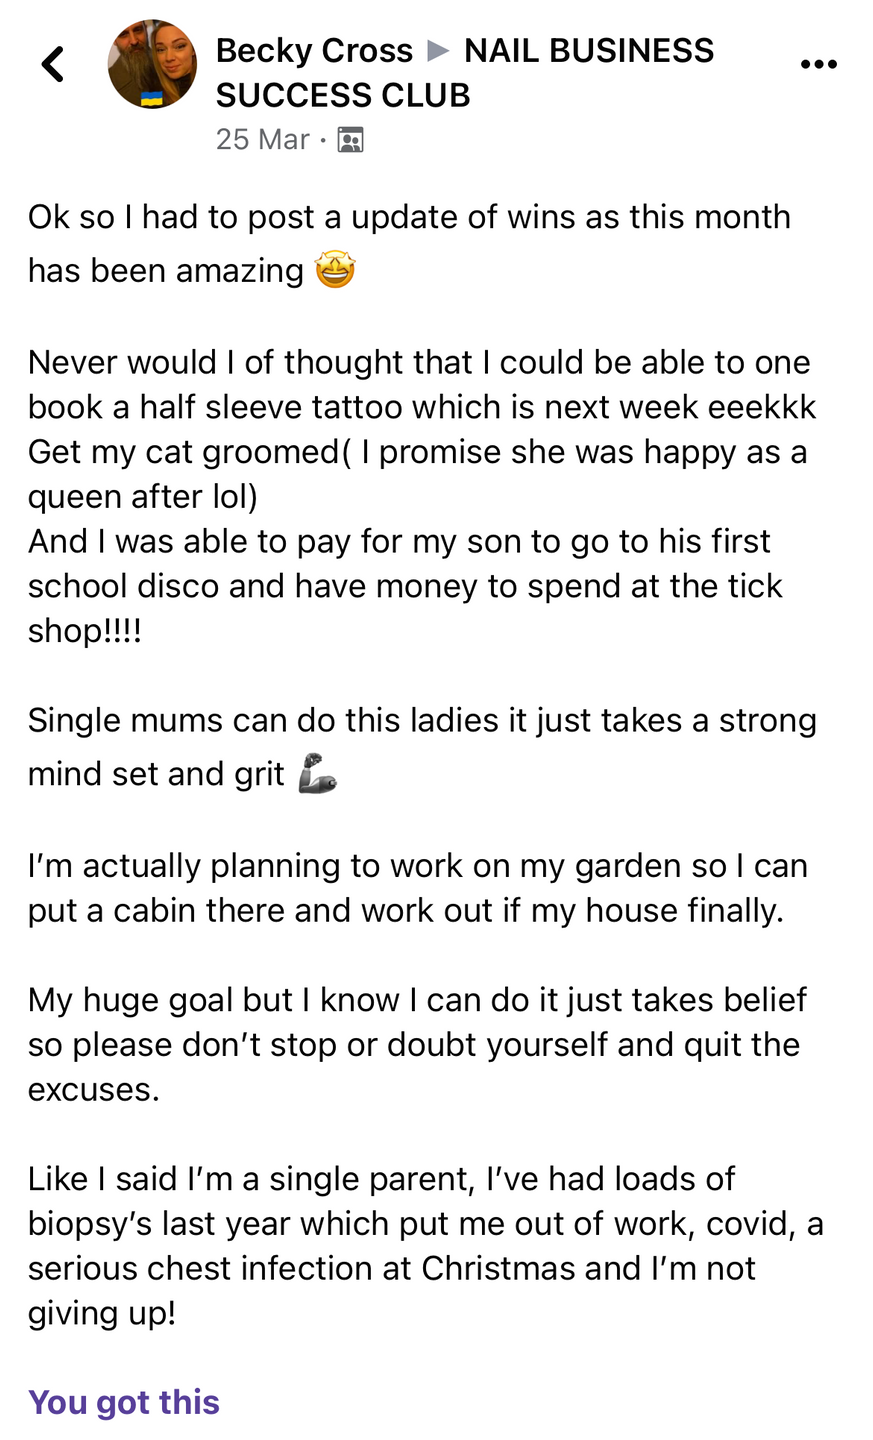The image size is (873, 1440).
Task: Tap the back arrow chevron
Action: 53,64
